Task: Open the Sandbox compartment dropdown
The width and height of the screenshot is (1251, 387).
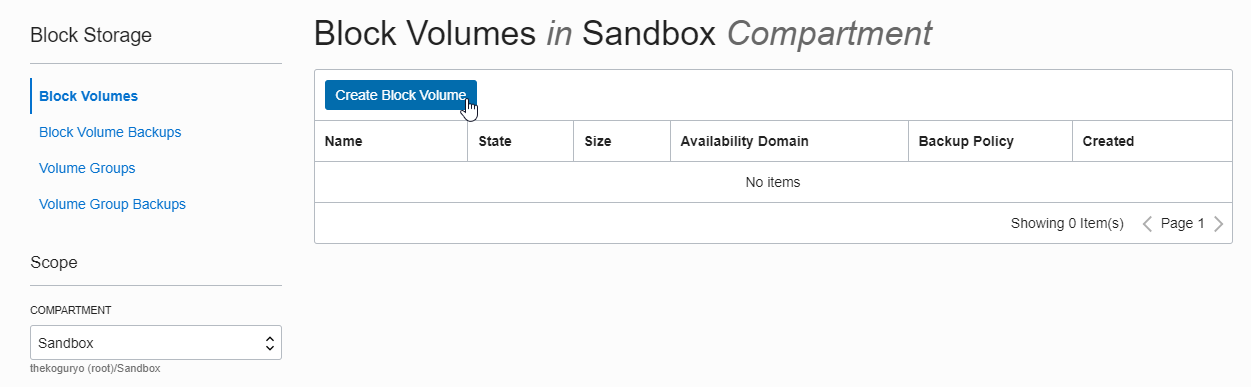Action: coord(156,343)
